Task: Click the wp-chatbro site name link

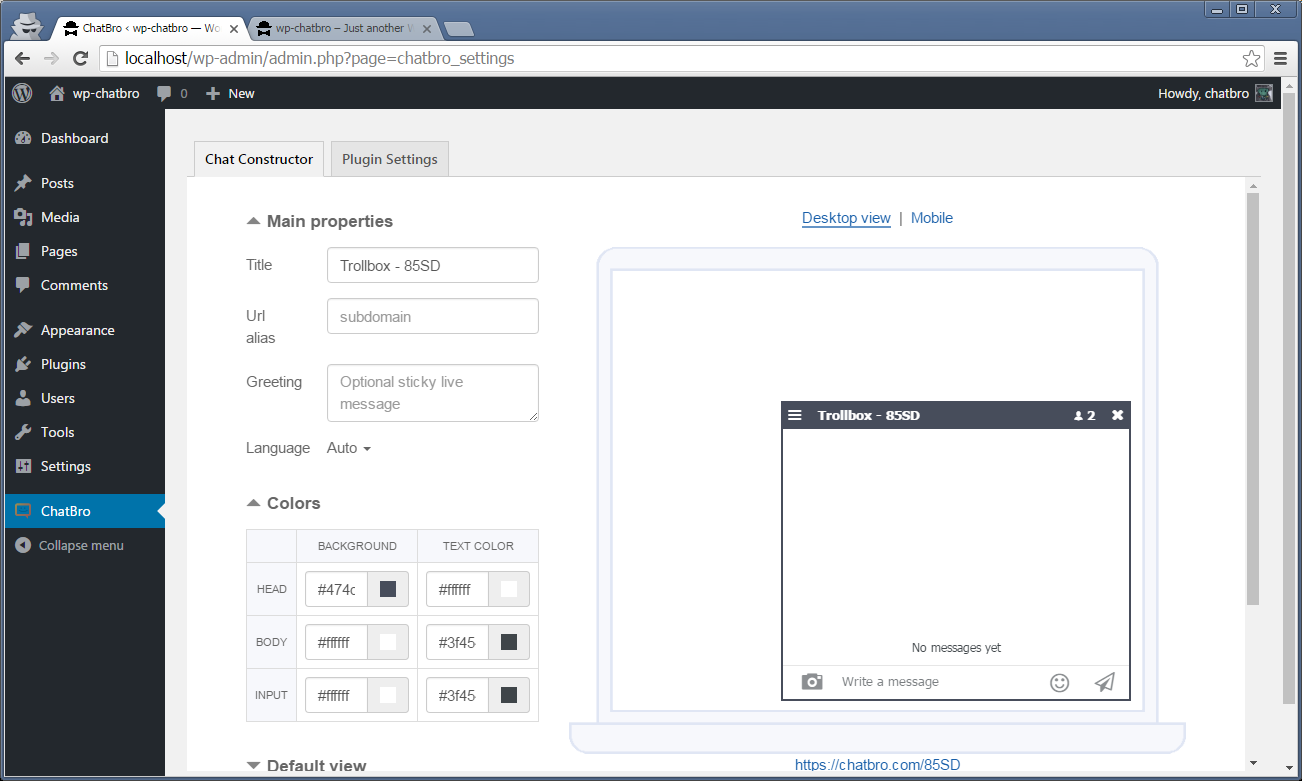Action: (x=106, y=93)
